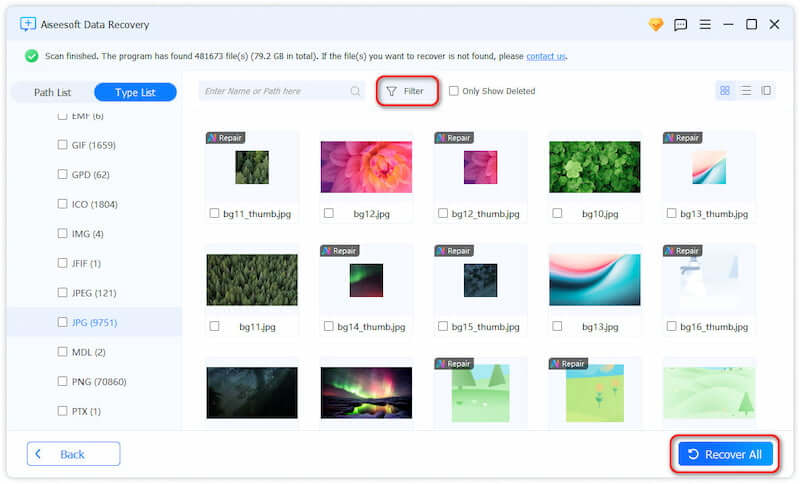Switch to list view layout
This screenshot has height=484, width=800.
745,91
